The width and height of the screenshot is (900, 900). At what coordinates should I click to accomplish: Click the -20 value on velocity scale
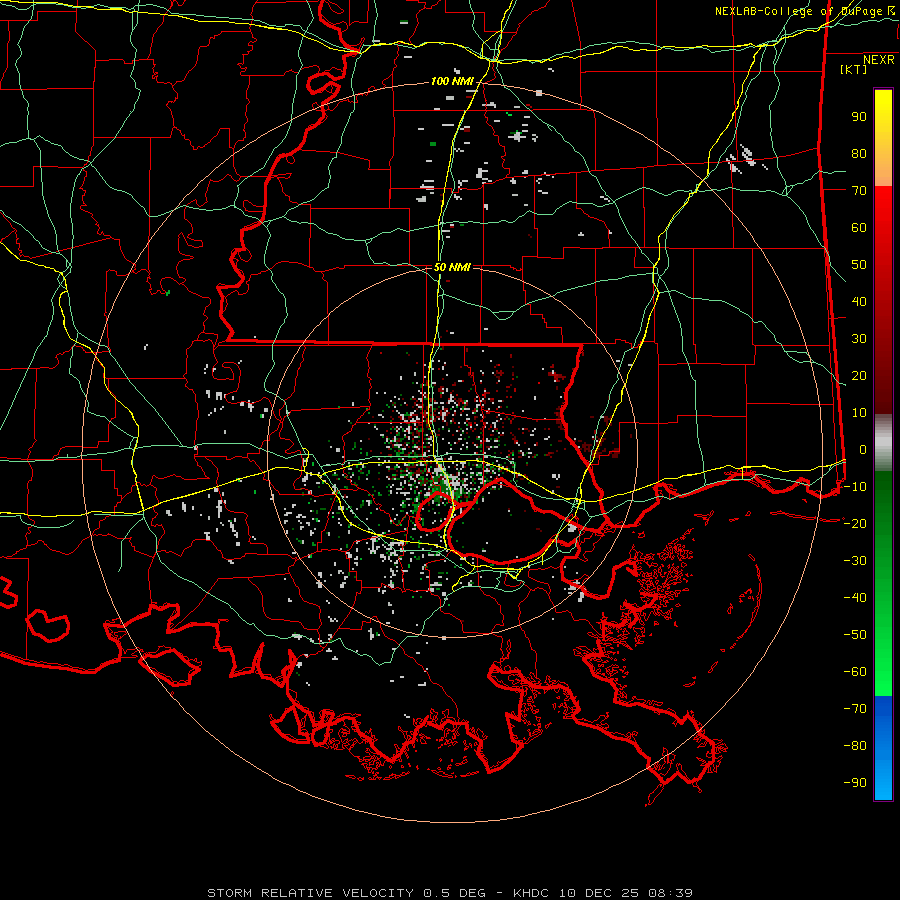855,523
